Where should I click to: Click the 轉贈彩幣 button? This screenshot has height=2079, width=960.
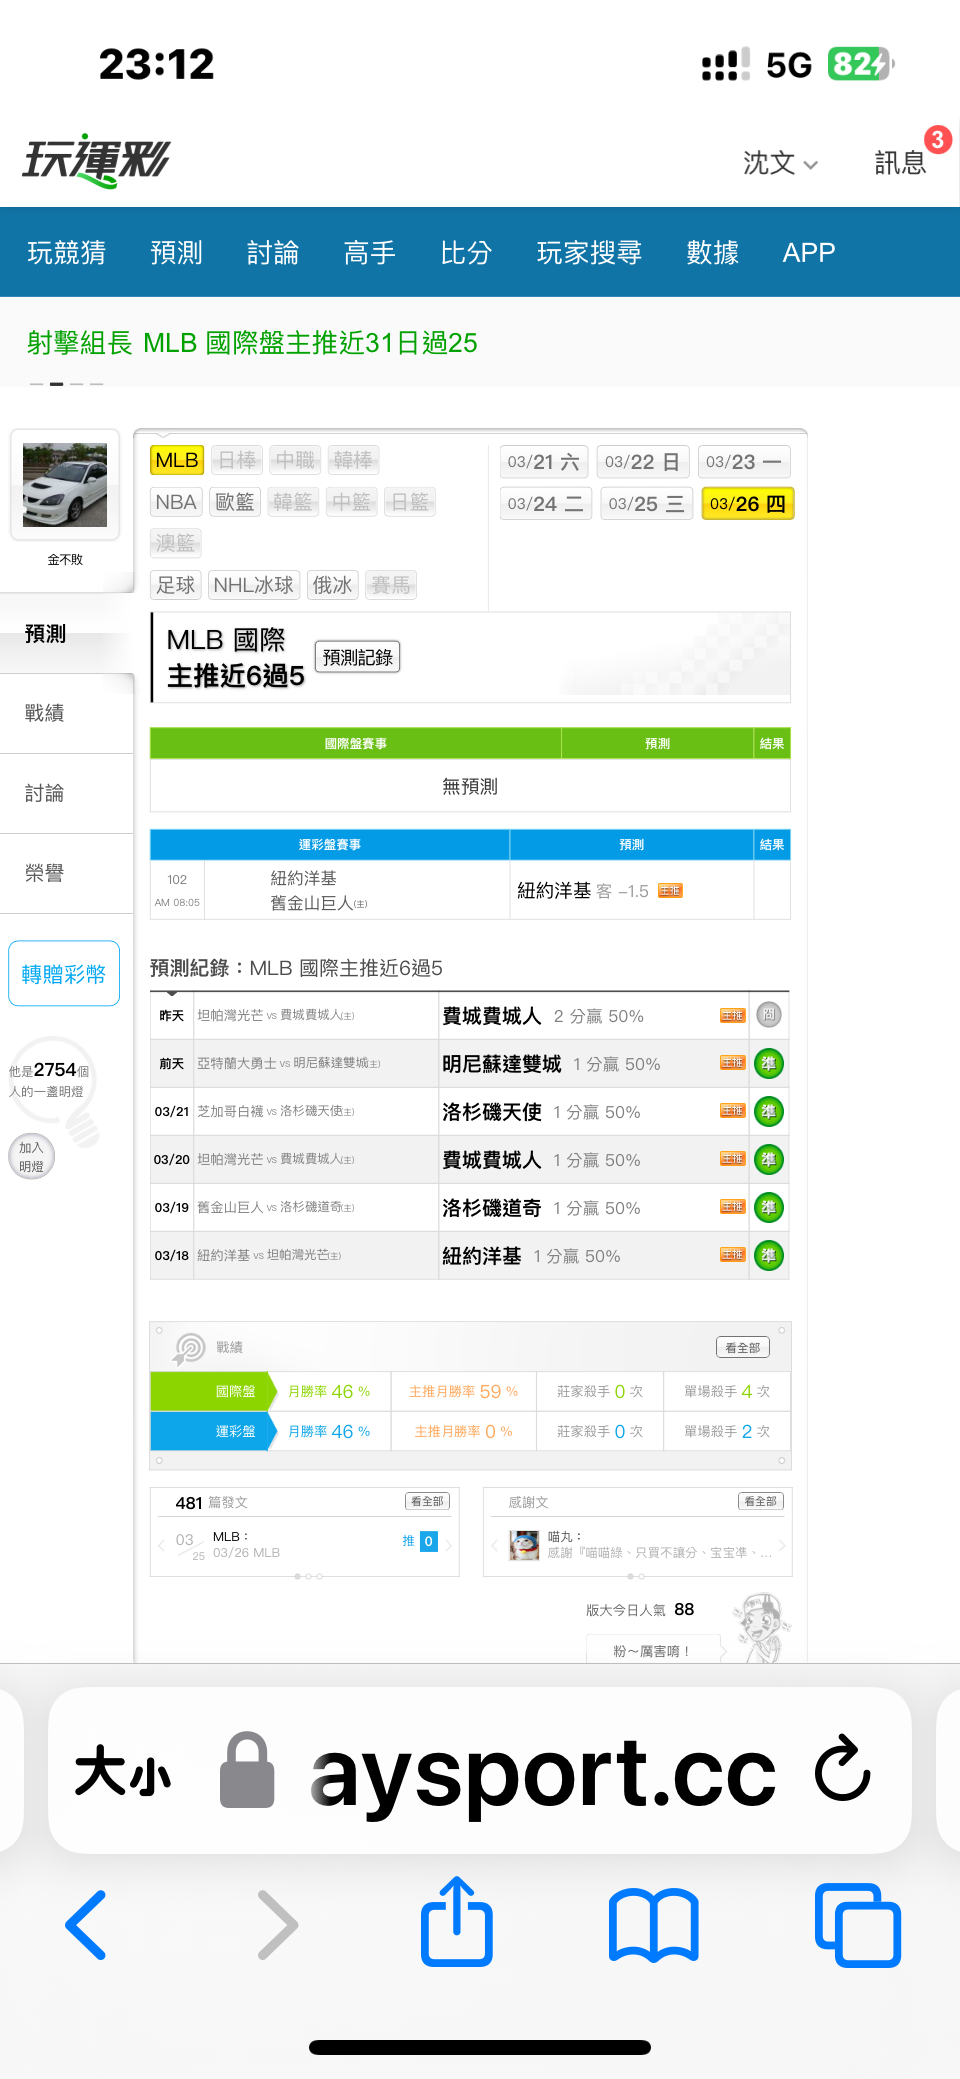[x=64, y=974]
